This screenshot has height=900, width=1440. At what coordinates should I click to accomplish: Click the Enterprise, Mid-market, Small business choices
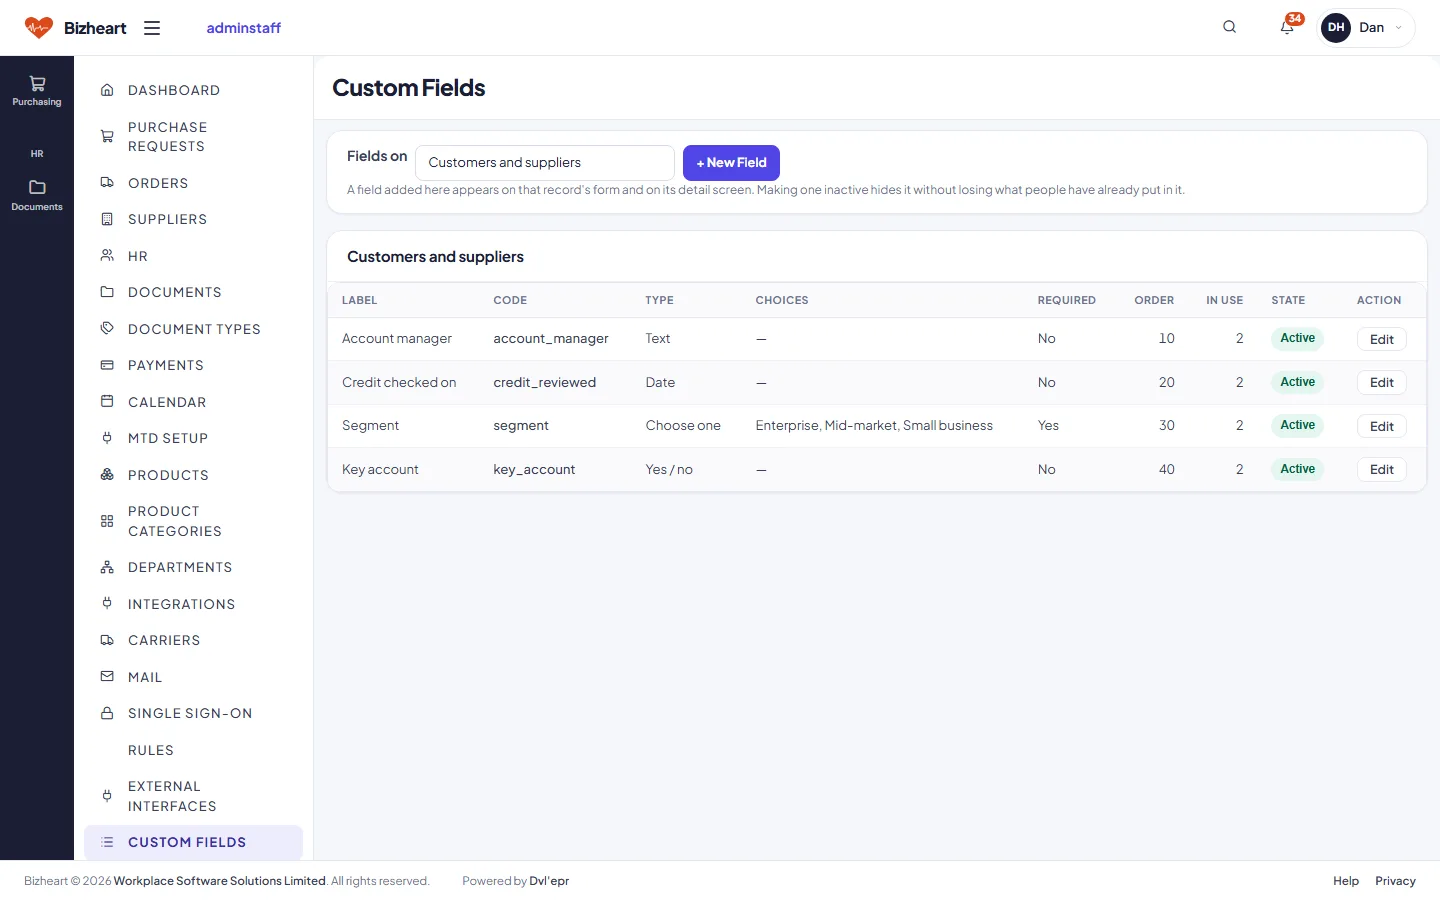click(x=874, y=426)
